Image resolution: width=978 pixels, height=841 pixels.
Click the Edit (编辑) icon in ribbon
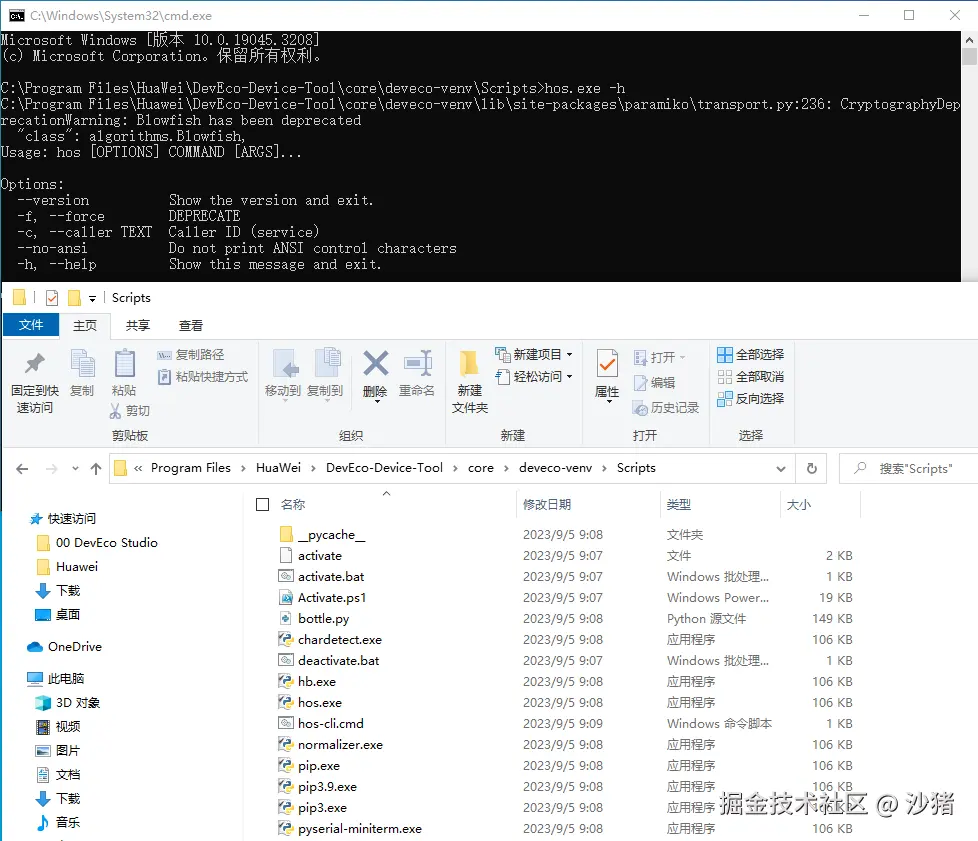(640, 382)
